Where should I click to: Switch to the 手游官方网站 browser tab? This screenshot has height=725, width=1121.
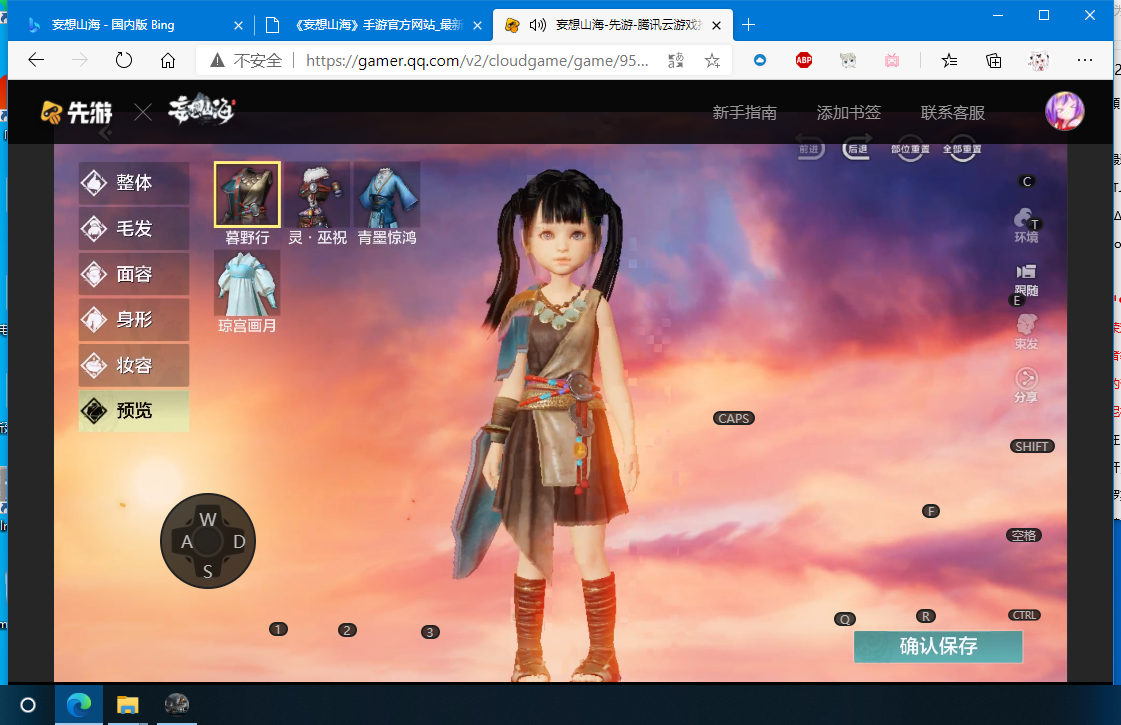(x=372, y=25)
